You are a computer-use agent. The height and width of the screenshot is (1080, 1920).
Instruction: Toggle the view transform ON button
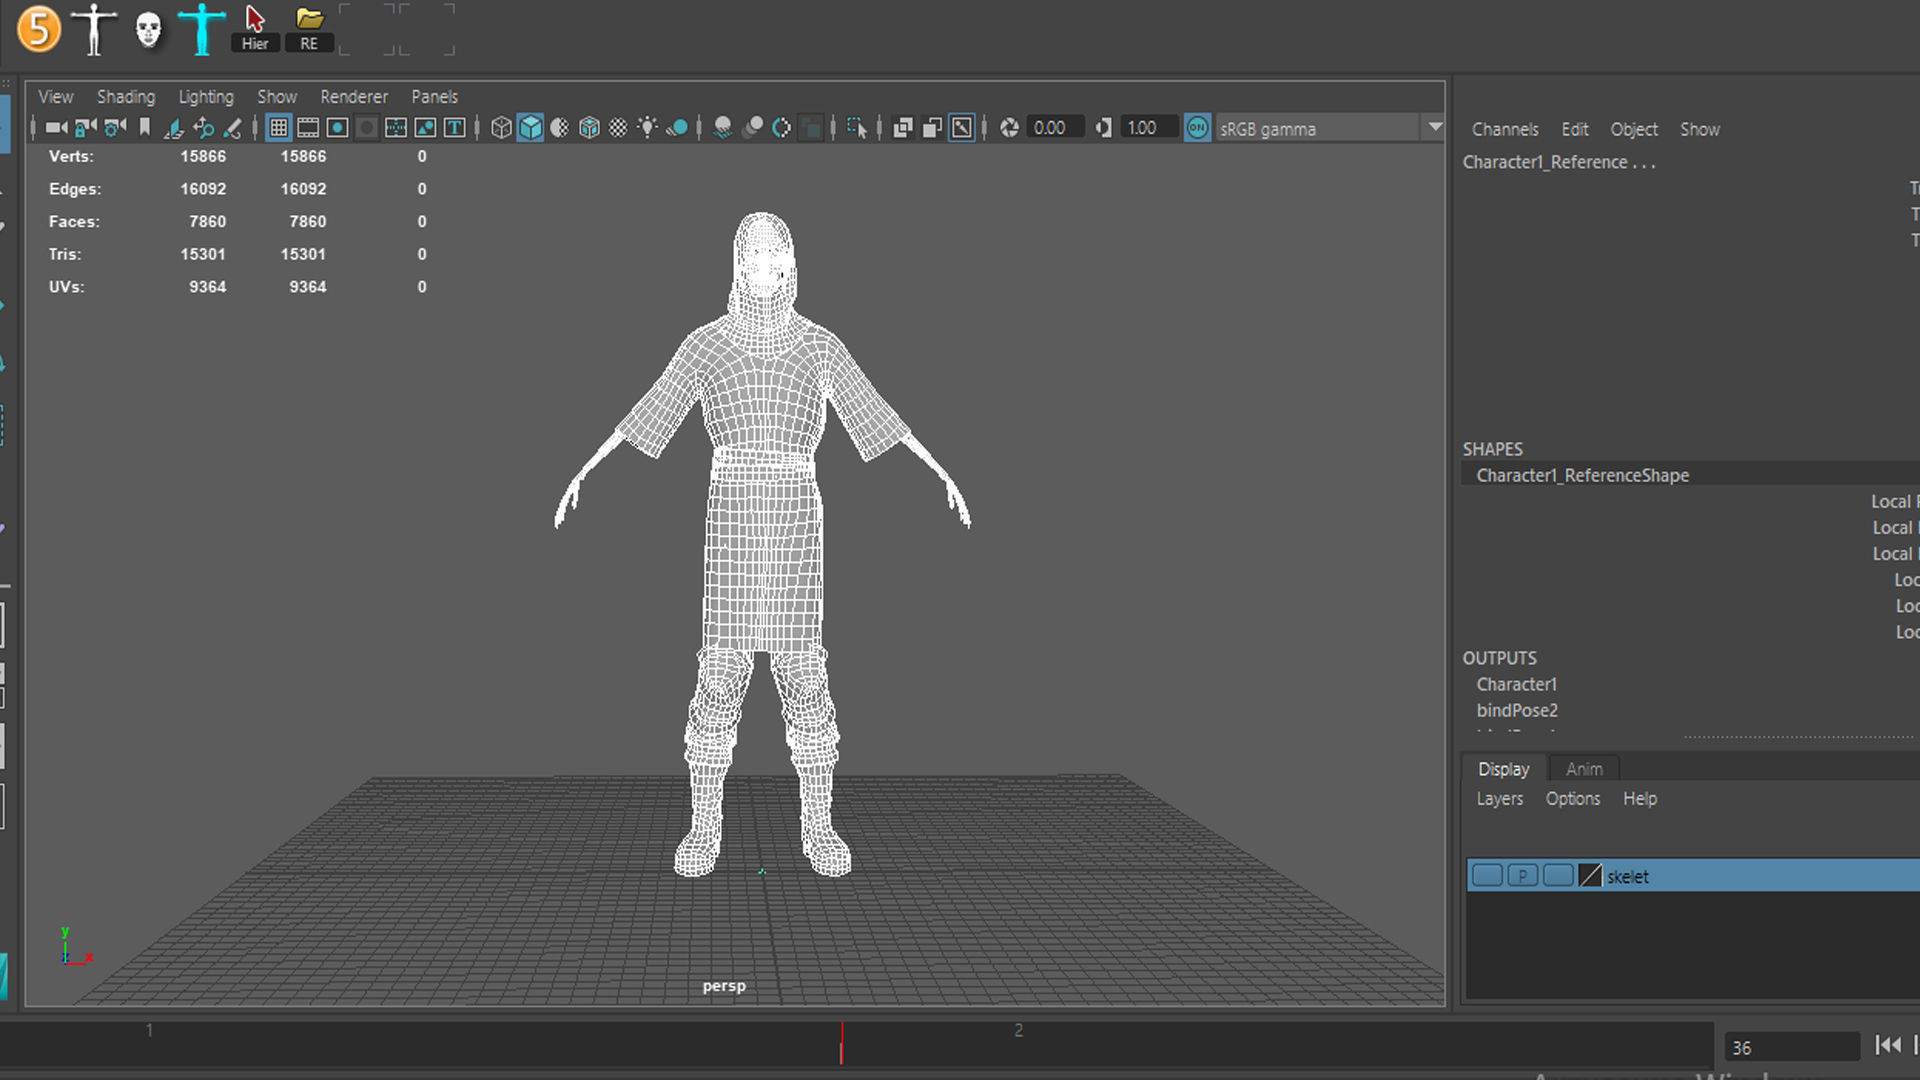(1197, 128)
